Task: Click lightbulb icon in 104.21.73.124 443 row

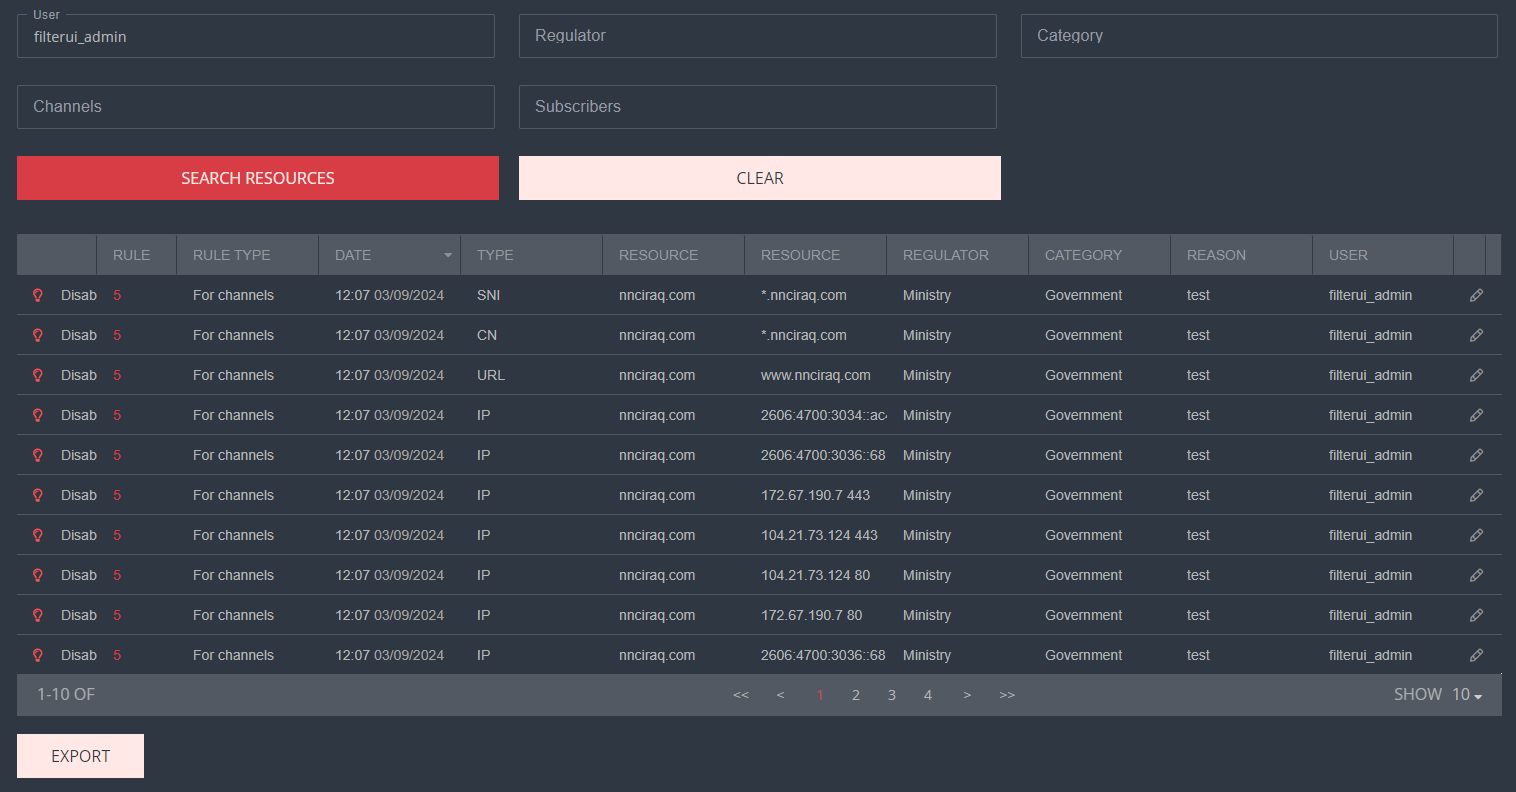Action: [38, 535]
